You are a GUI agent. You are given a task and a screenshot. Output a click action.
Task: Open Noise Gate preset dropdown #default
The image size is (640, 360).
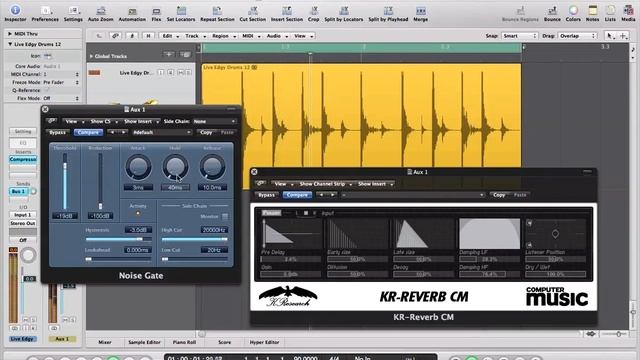click(161, 132)
